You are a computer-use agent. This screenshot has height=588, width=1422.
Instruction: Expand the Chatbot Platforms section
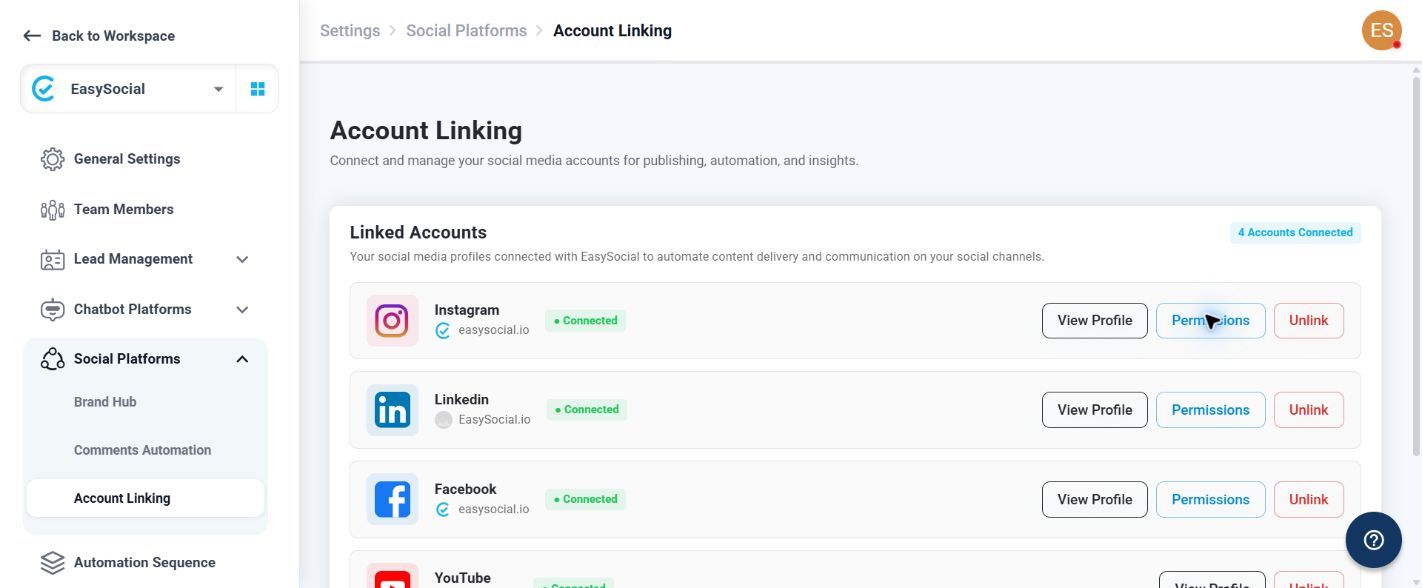pos(242,309)
